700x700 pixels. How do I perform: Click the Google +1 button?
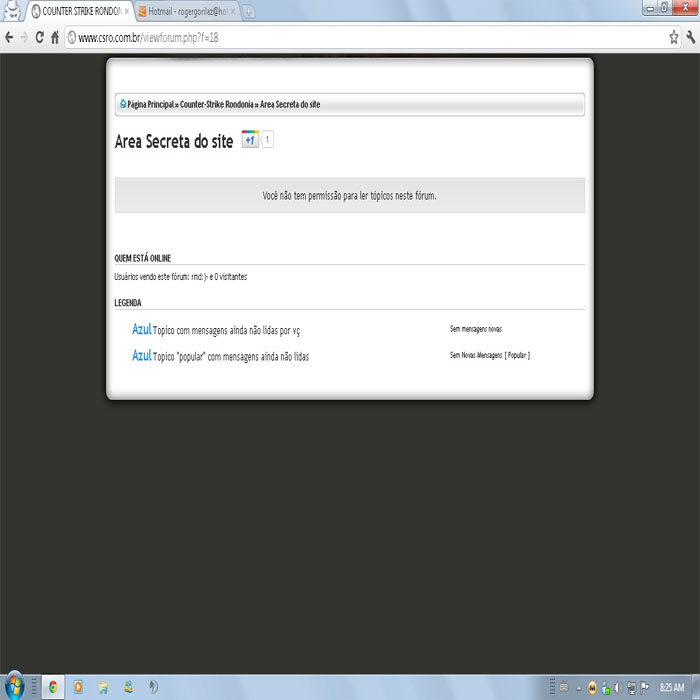(x=250, y=139)
